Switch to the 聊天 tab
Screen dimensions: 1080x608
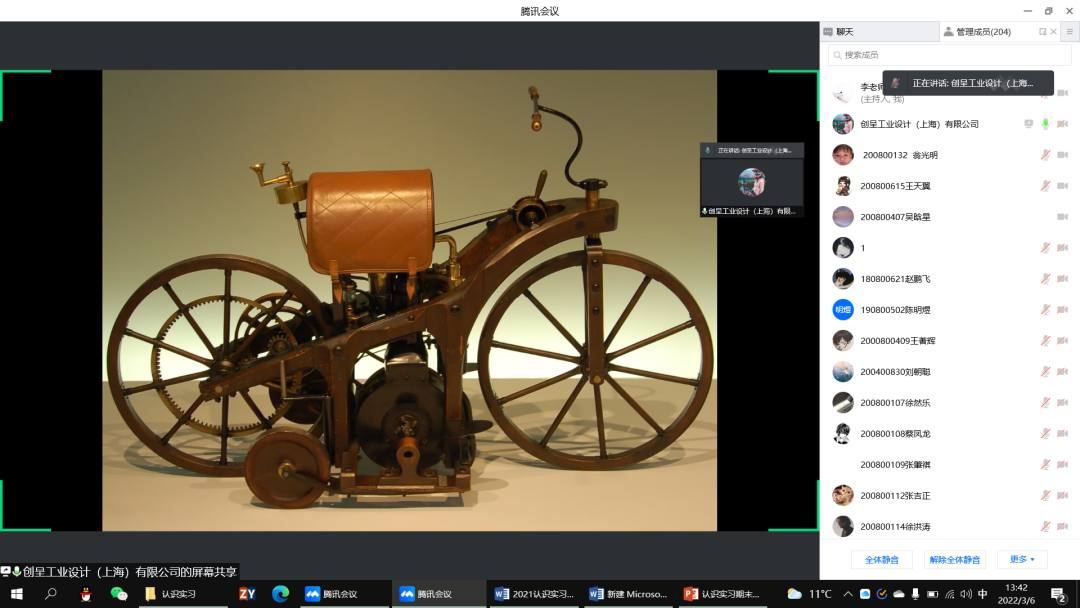pyautogui.click(x=845, y=32)
